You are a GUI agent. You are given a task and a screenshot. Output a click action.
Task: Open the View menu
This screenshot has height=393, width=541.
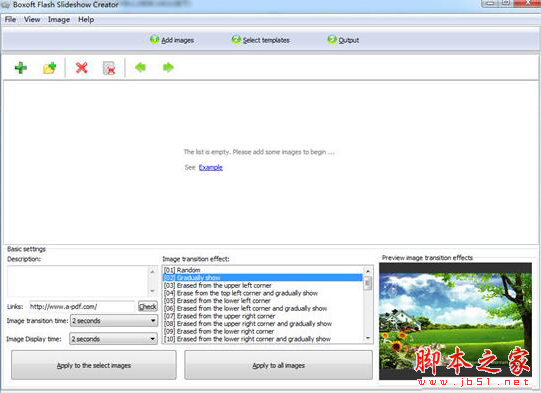[x=32, y=20]
